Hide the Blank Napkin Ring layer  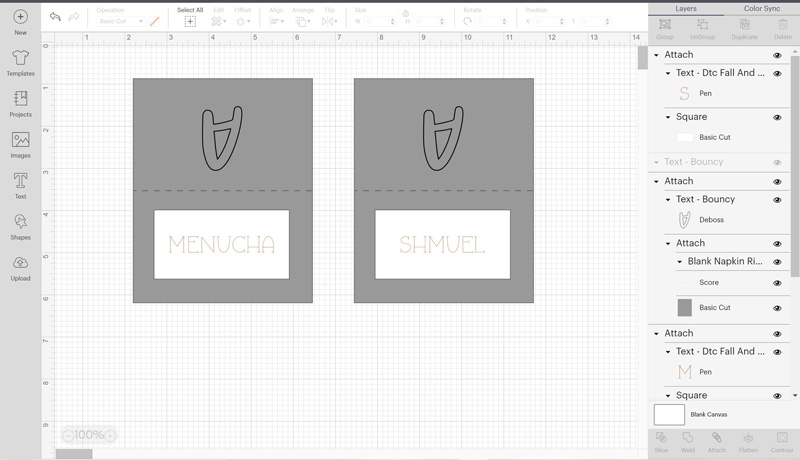777,262
